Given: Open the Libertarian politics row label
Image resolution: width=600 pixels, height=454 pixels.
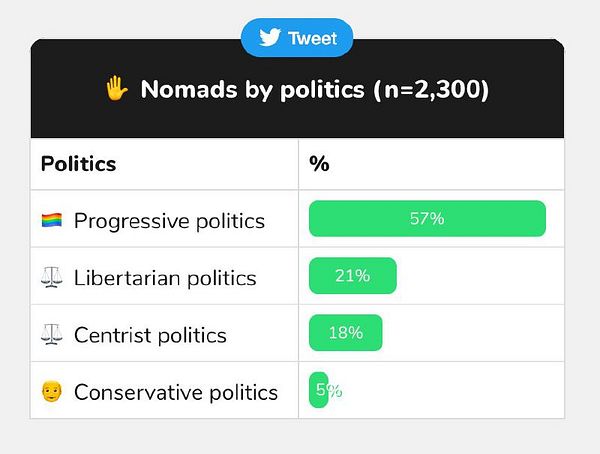Looking at the screenshot, I should (x=165, y=278).
